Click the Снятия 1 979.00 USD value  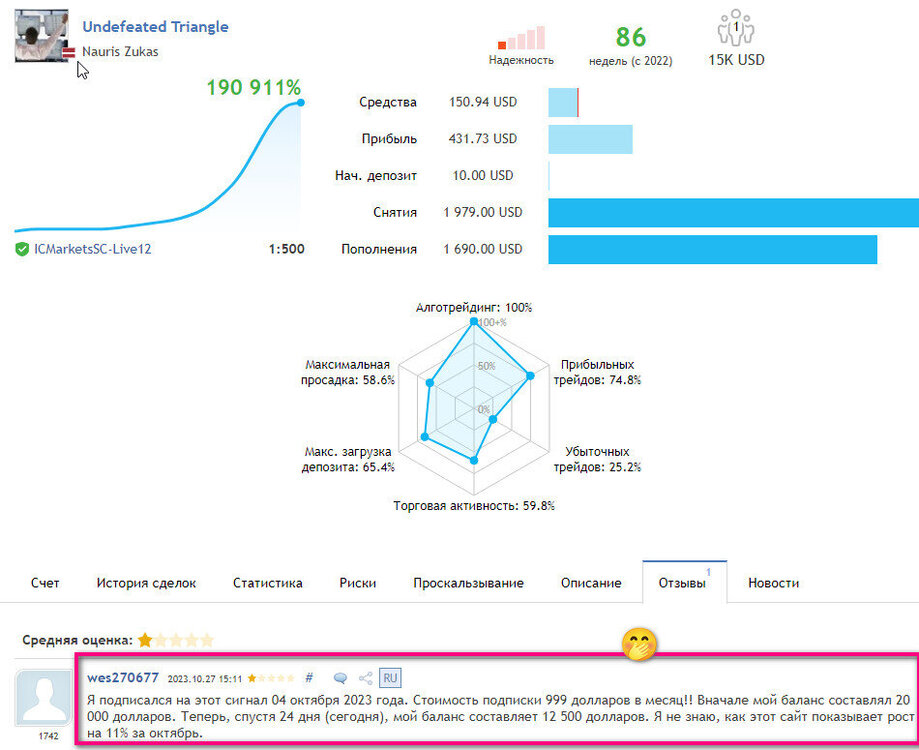(483, 212)
